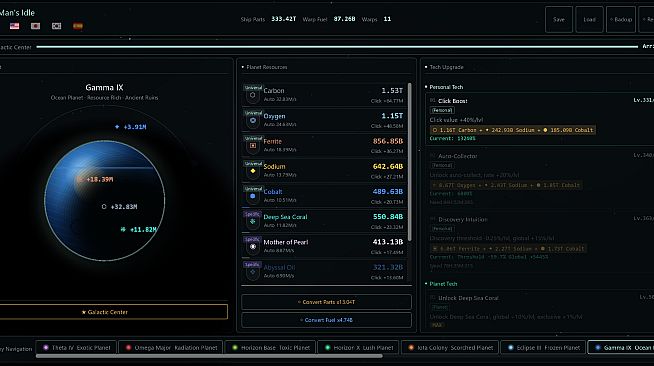Viewport: 654px width, 366px height.
Task: Click the Galactic Center progress bar
Action: (337, 47)
